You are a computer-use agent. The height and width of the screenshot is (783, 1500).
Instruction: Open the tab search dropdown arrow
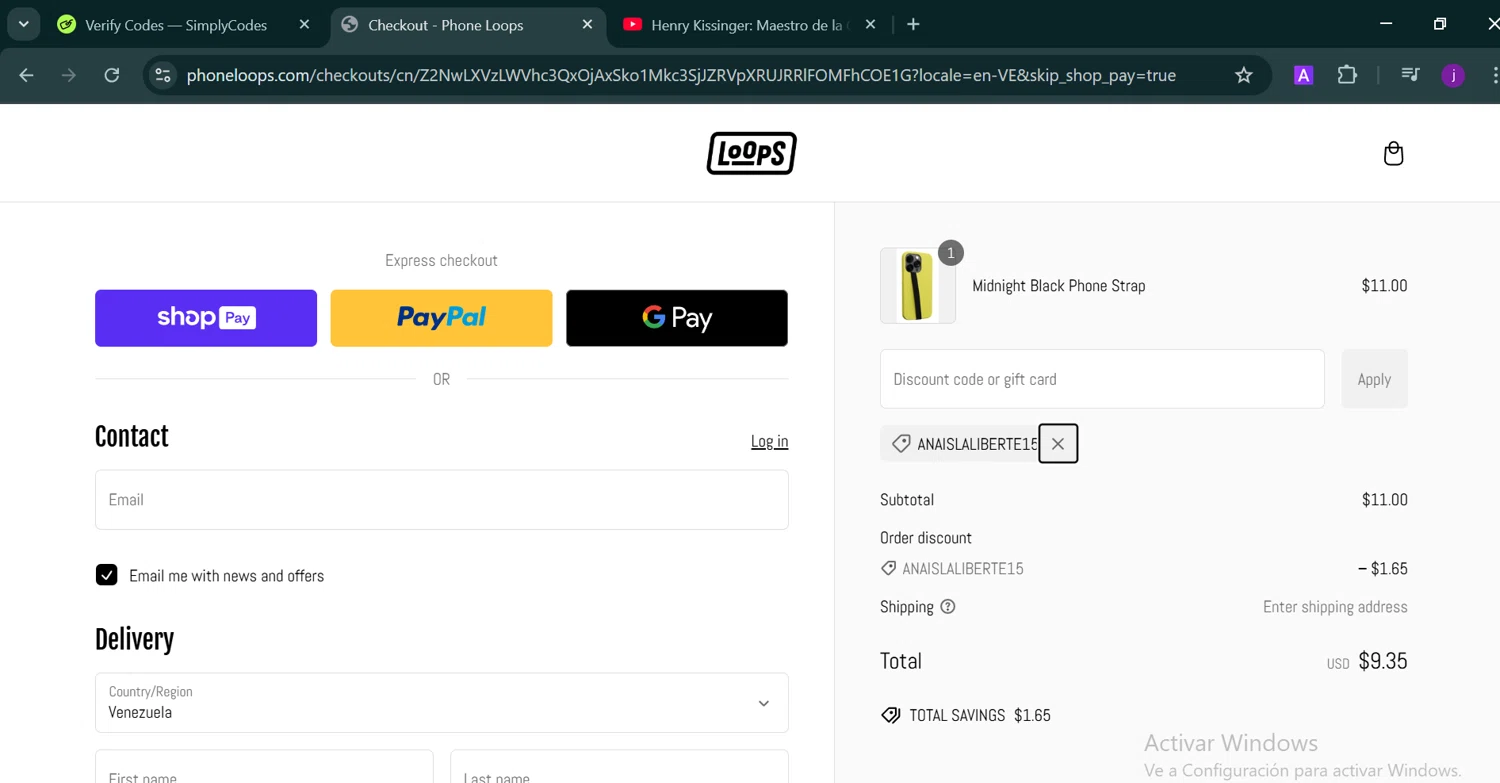point(23,25)
